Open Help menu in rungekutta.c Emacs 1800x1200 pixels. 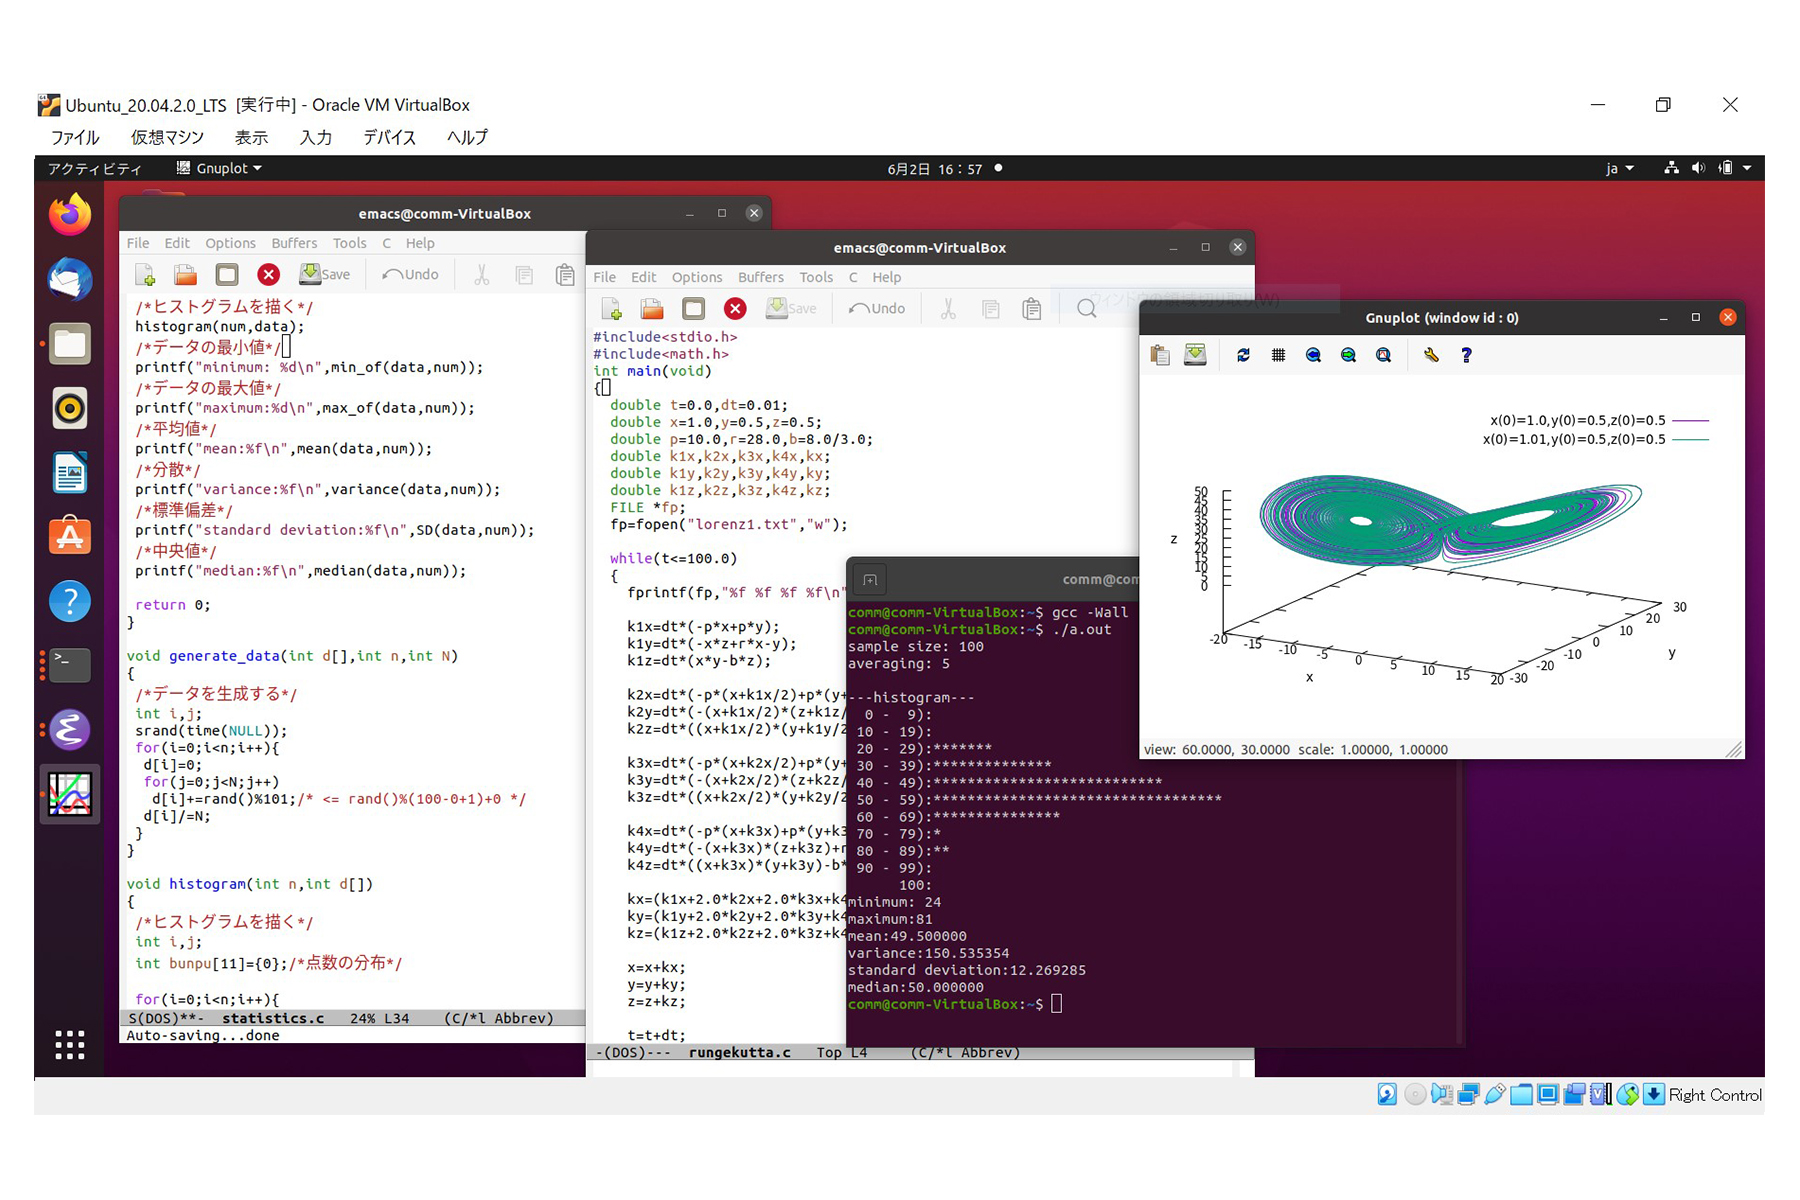coord(886,277)
